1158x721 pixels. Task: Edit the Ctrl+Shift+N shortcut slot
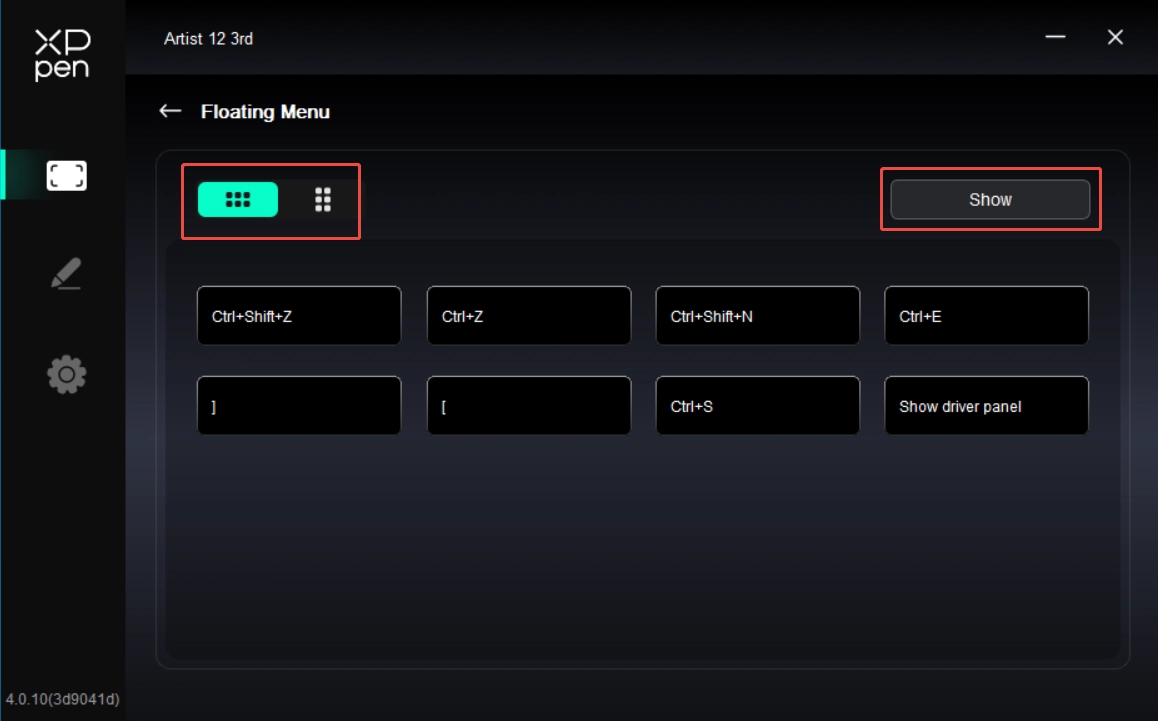757,316
